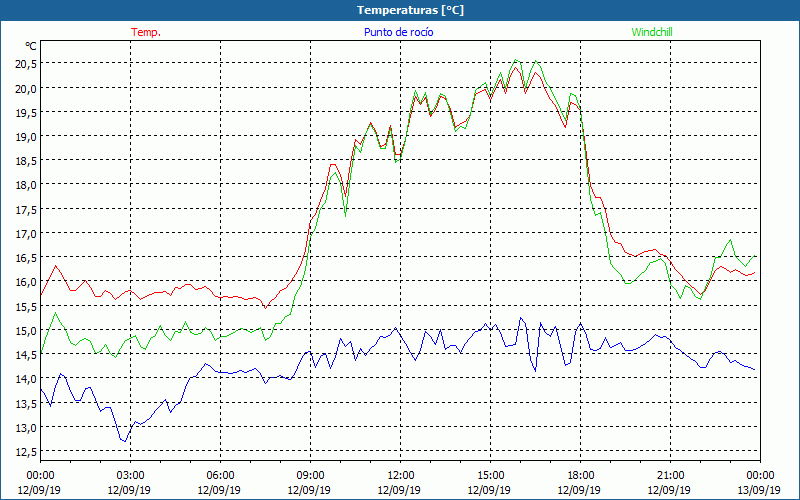Select the green Windchill legend label

point(652,32)
